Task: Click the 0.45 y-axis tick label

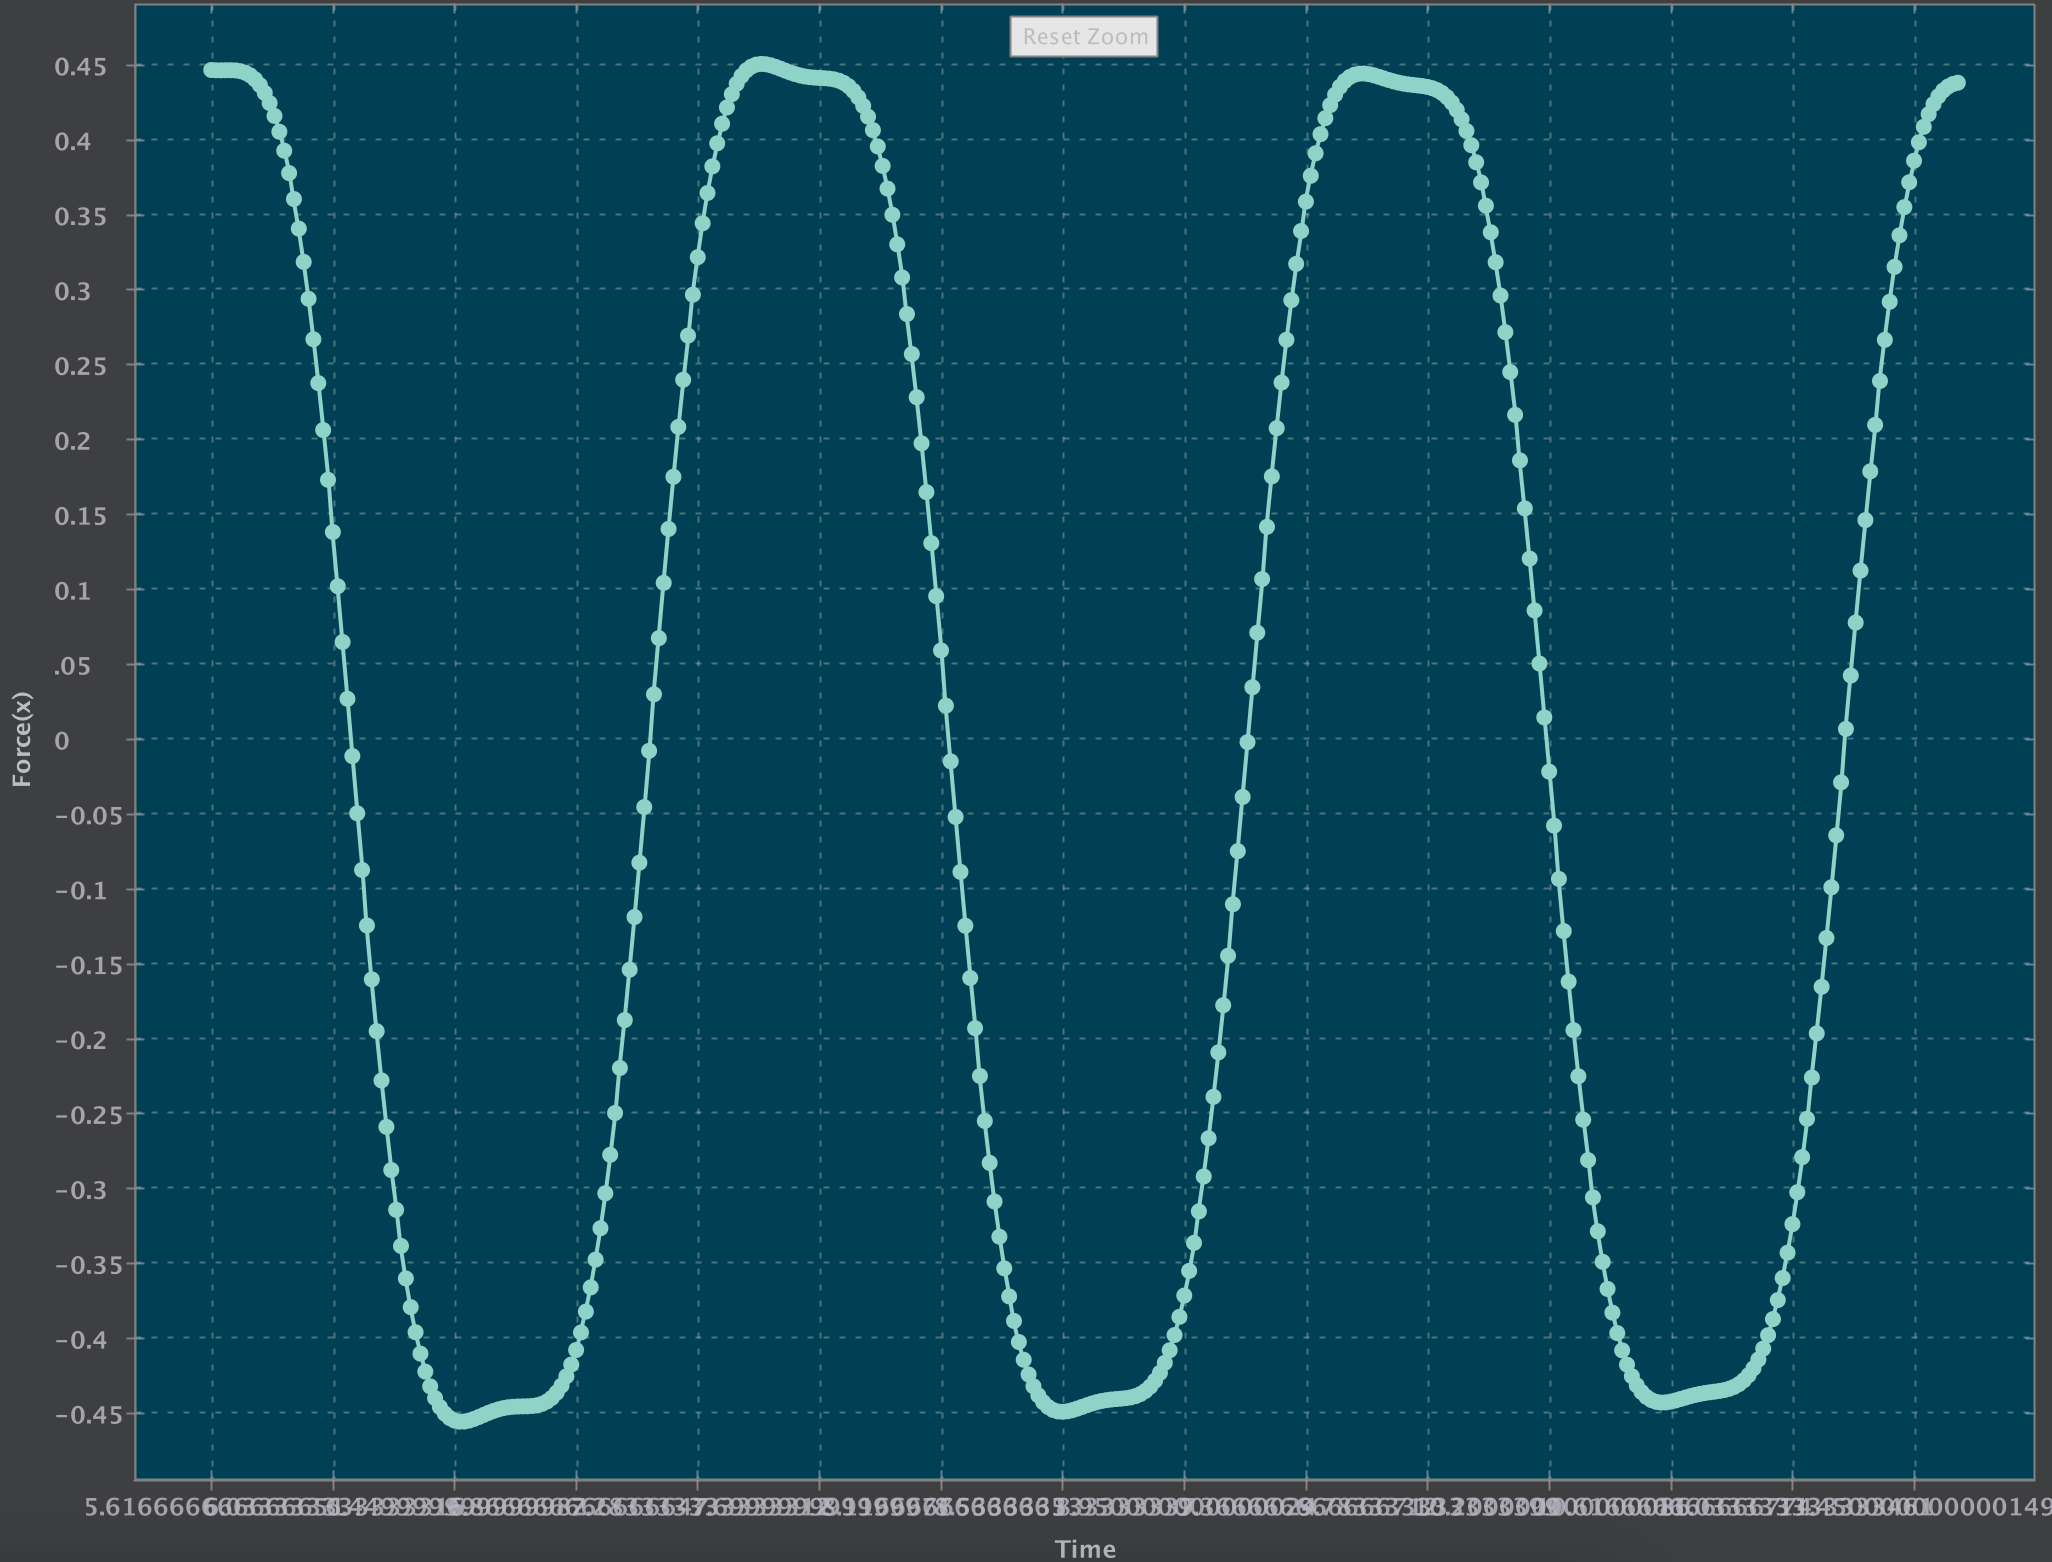Action: click(80, 67)
